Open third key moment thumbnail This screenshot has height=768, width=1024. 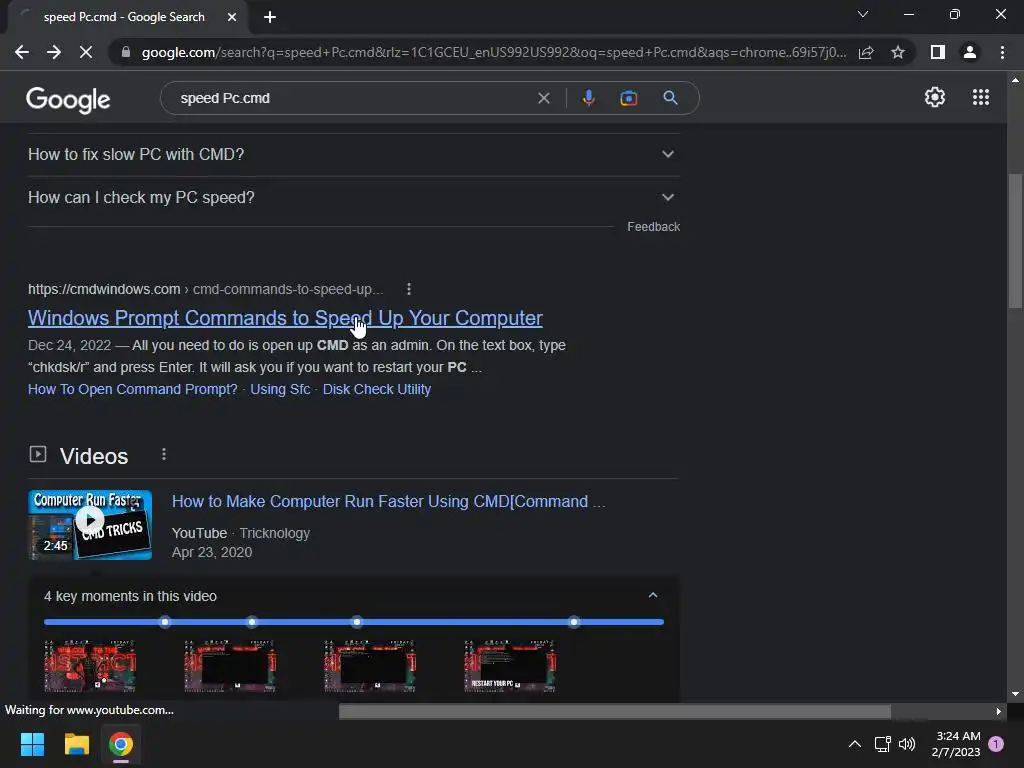coord(370,665)
